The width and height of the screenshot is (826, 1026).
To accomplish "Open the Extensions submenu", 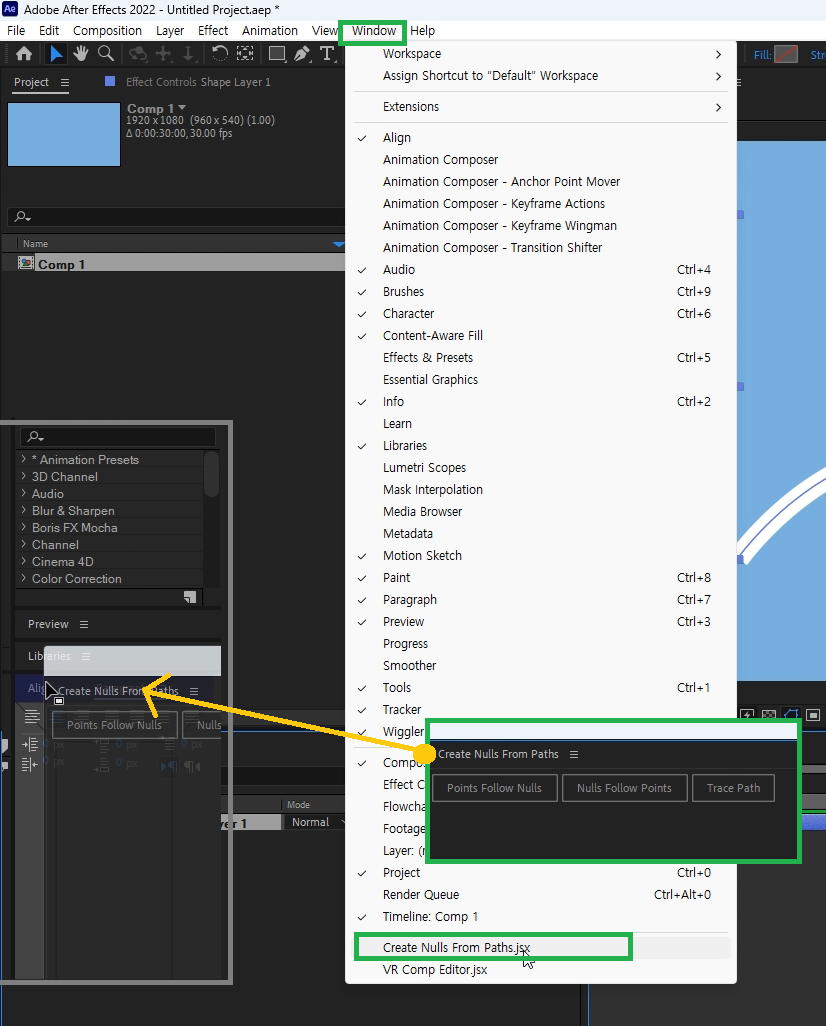I will click(x=541, y=107).
